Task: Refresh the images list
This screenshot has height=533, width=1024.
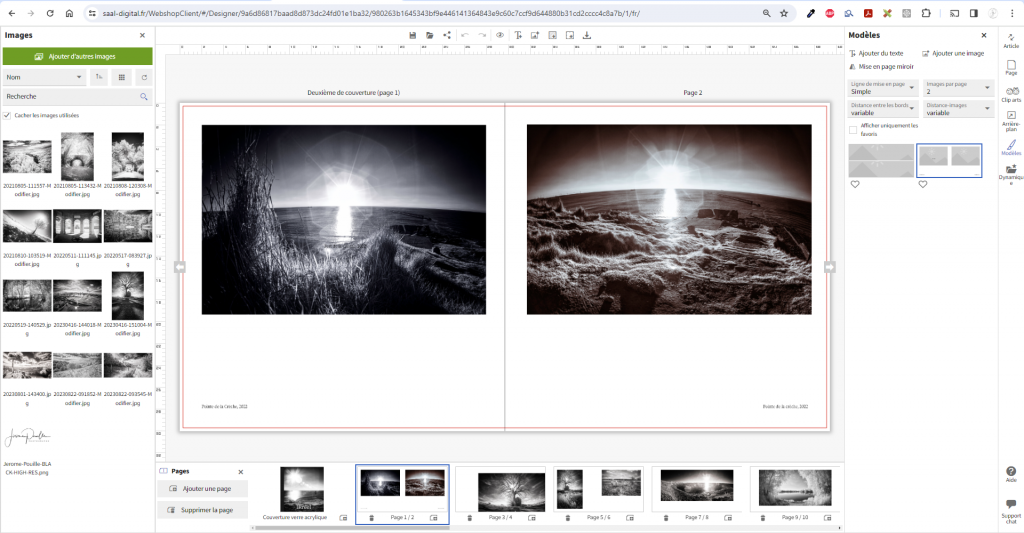Action: coord(144,77)
